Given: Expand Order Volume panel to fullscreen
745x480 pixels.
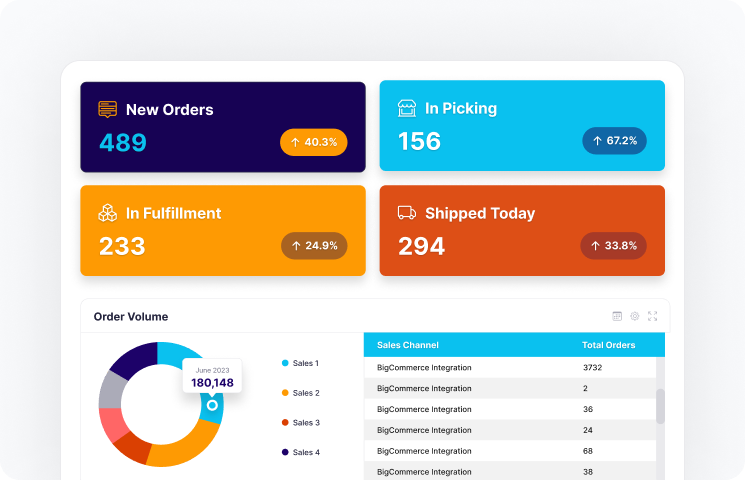Looking at the screenshot, I should tap(652, 316).
